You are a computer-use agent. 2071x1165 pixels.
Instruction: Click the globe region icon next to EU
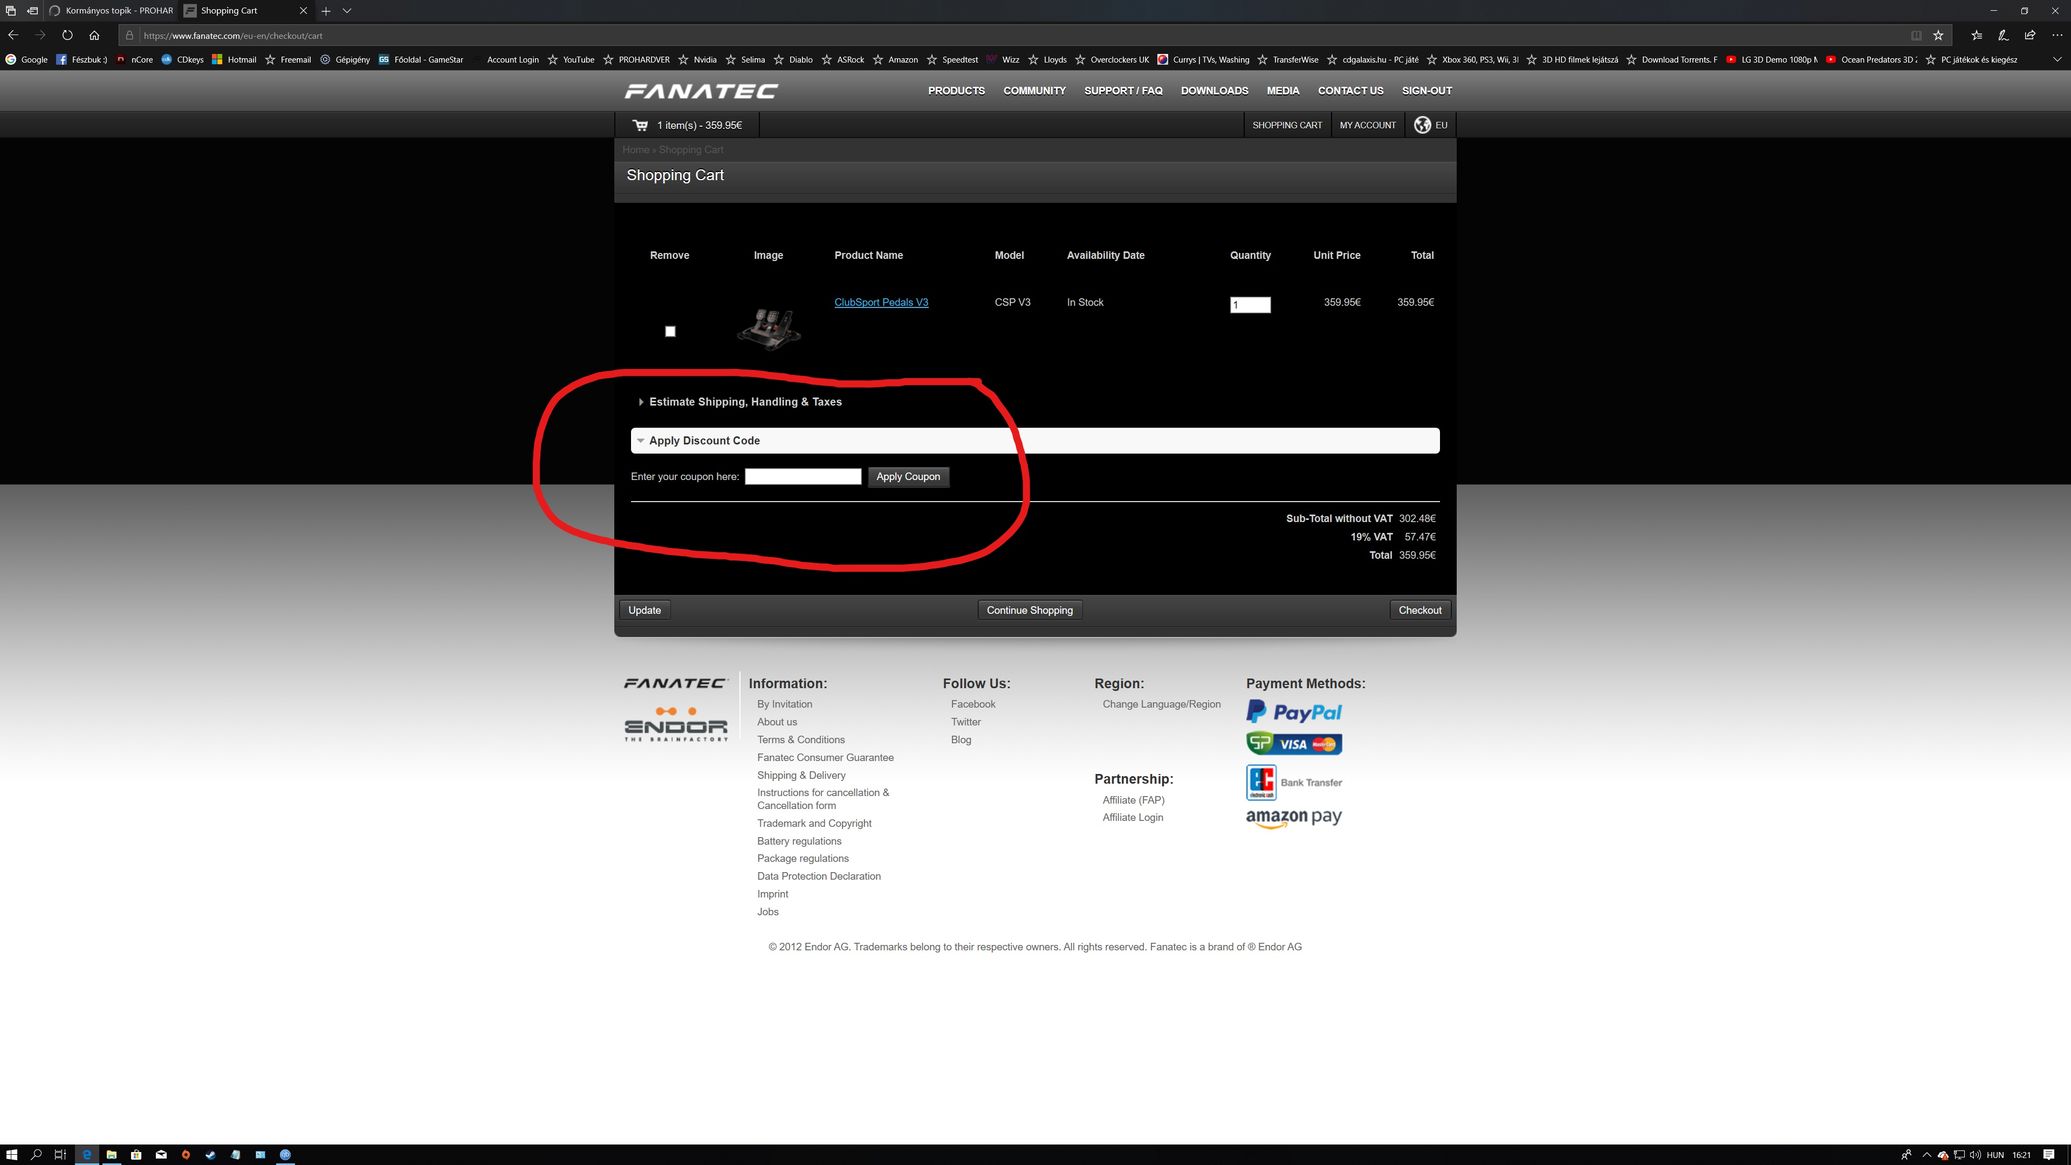tap(1422, 125)
